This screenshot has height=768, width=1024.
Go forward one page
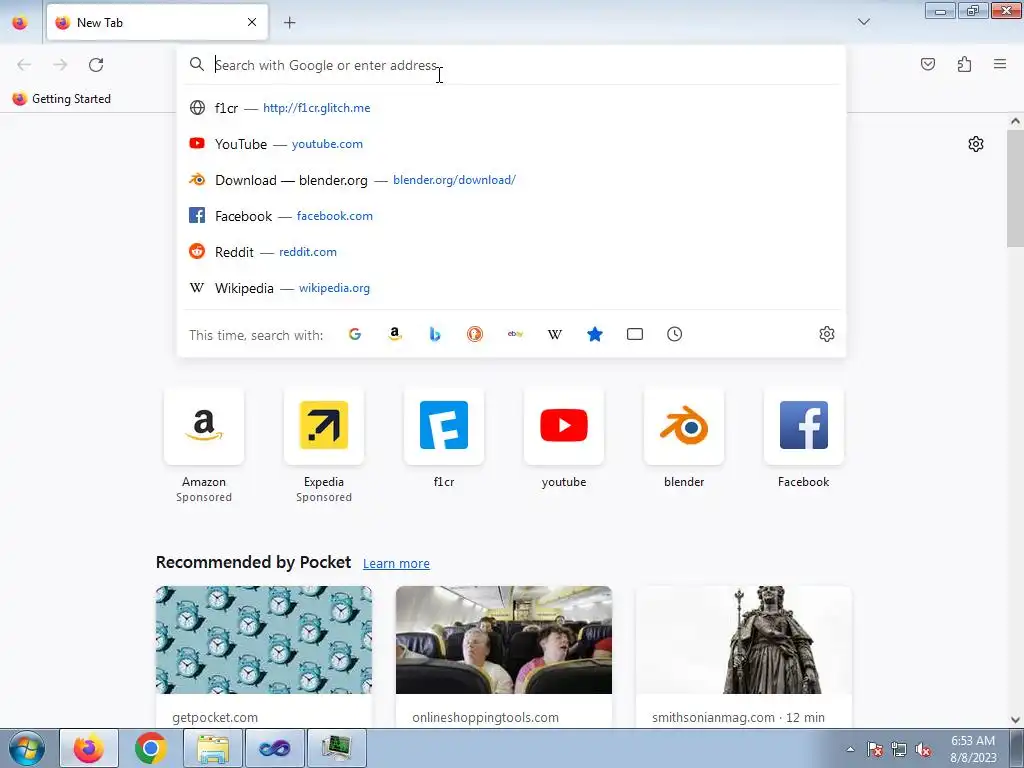click(60, 65)
